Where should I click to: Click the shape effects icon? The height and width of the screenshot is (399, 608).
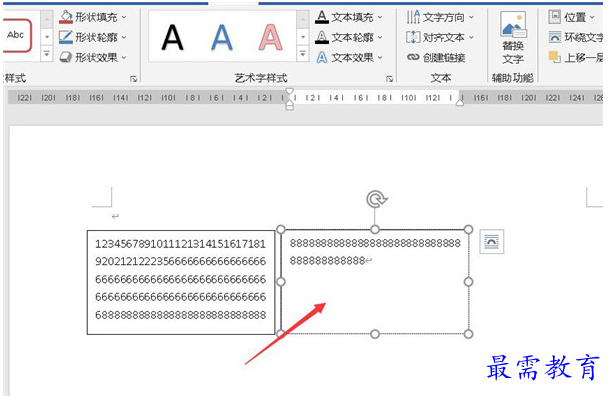click(66, 57)
